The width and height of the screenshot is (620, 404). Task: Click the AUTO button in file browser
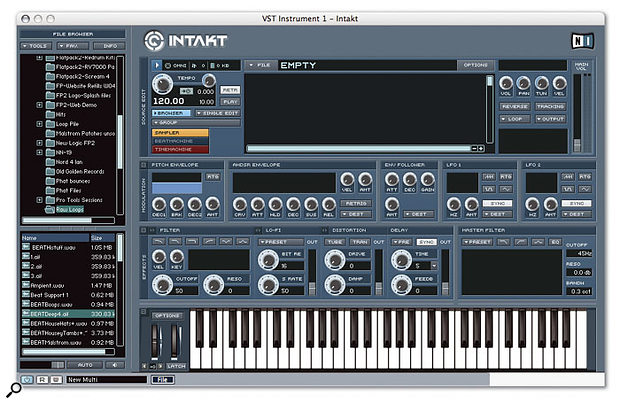[x=85, y=365]
